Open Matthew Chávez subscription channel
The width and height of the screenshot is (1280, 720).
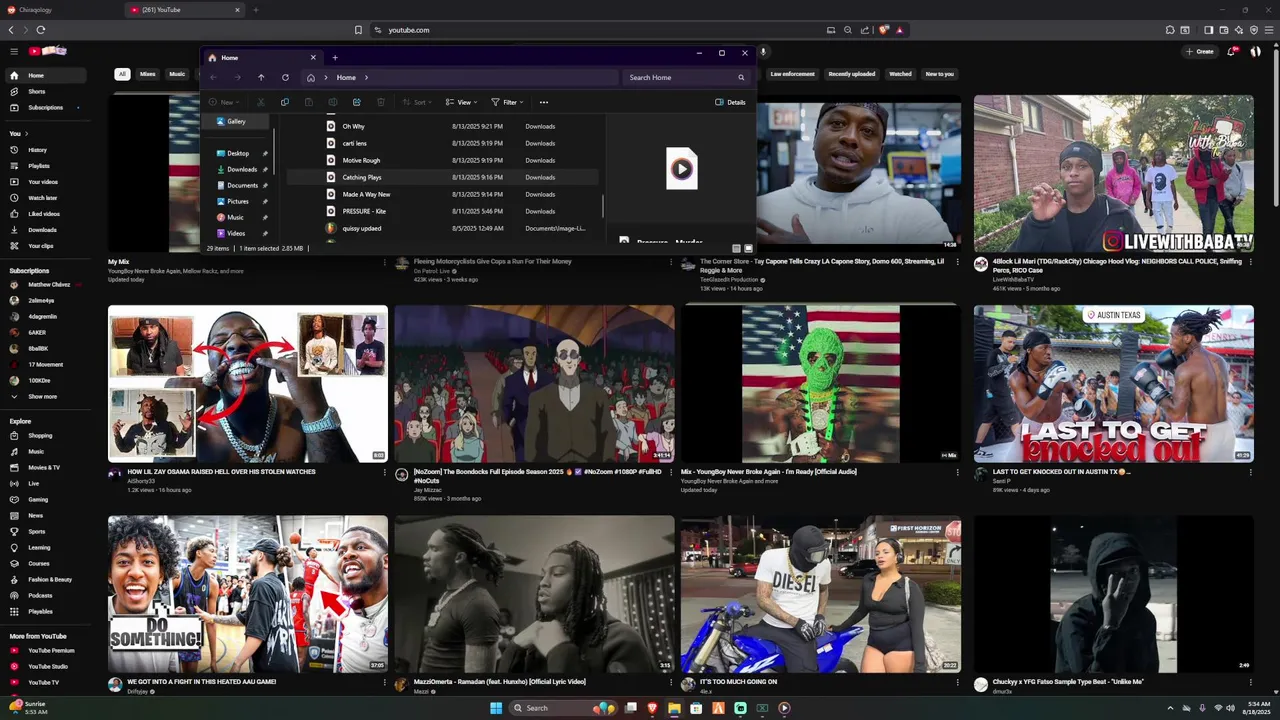click(46, 285)
